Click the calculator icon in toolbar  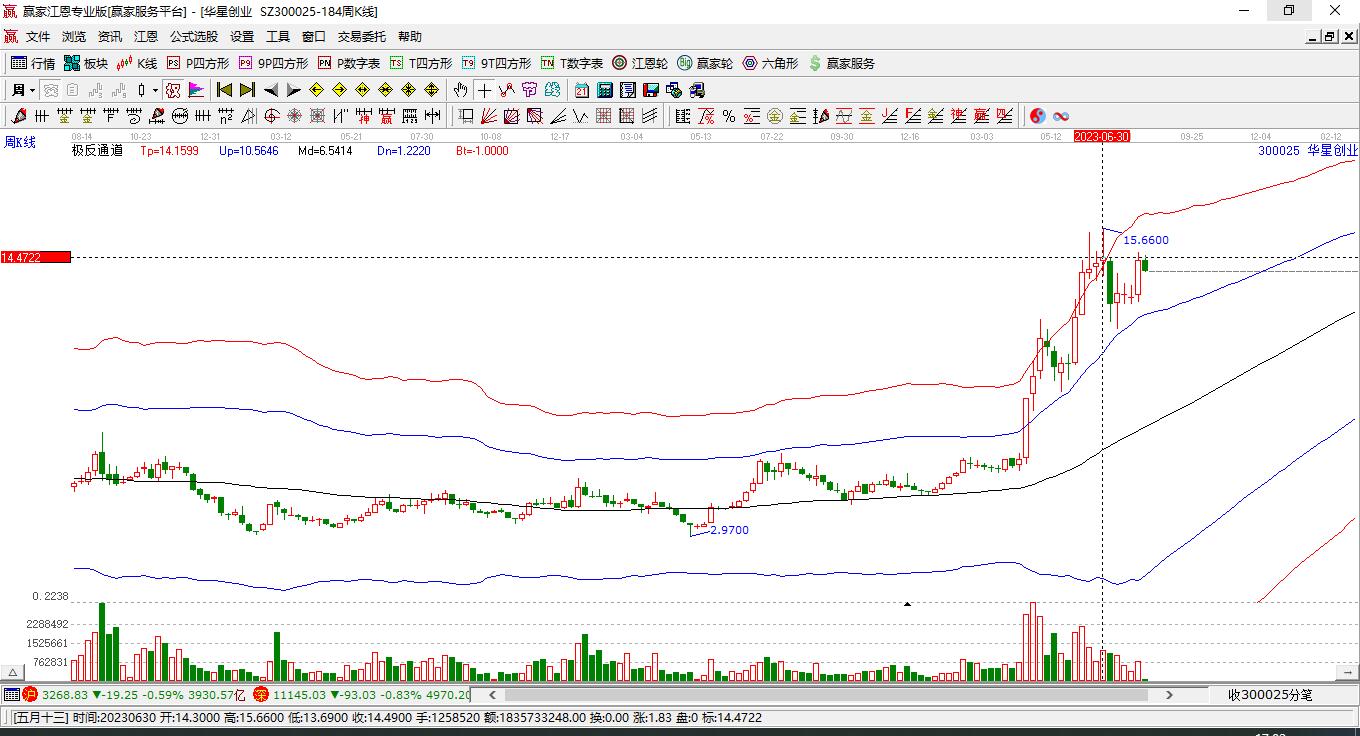coord(604,90)
